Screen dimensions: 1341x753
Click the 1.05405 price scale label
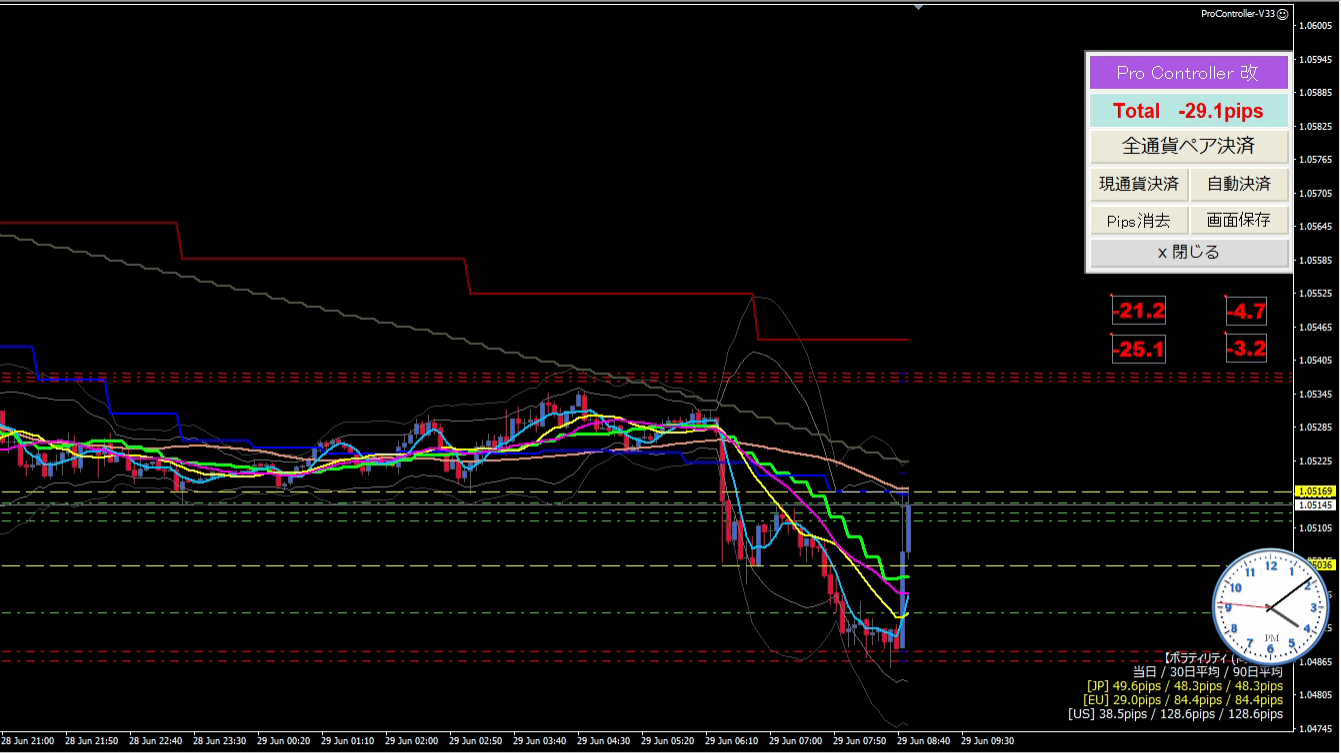pos(1316,360)
